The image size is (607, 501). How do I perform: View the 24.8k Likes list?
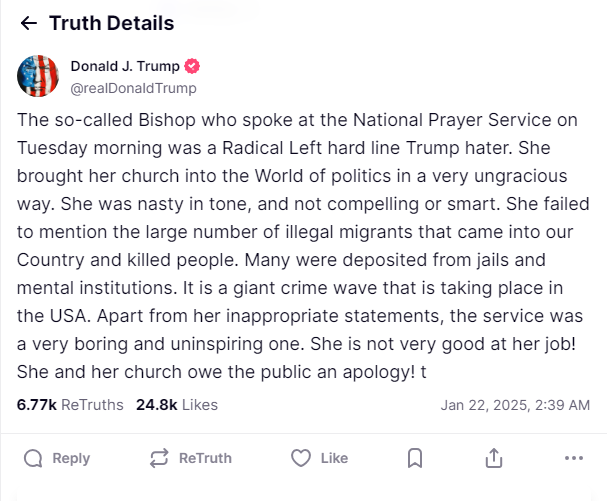tap(177, 405)
